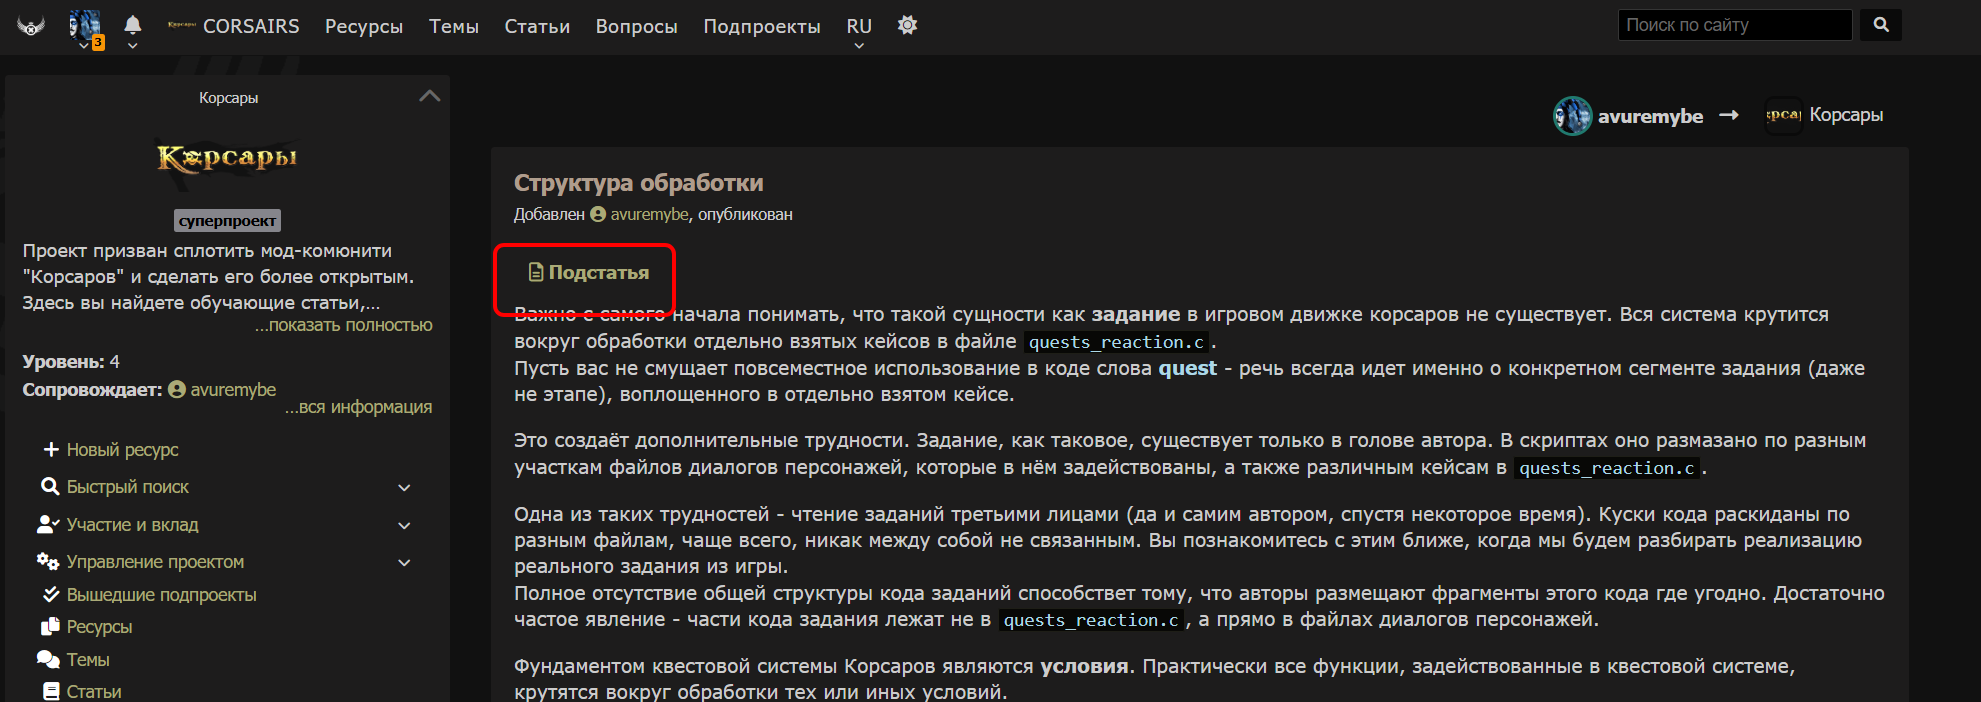
Task: Open the Статьи menu item
Action: coord(537,27)
